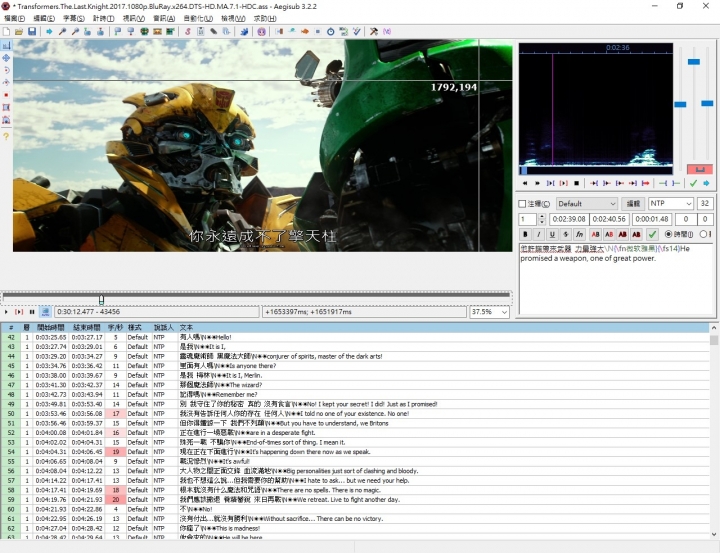The image size is (720, 553).
Task: Set secondary color with second AB button
Action: (609, 234)
